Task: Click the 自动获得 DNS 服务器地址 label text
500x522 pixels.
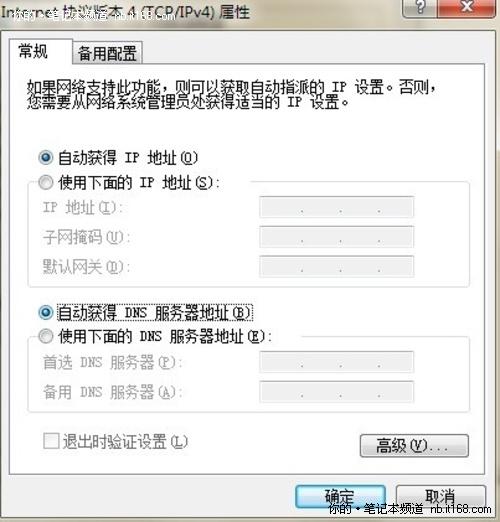Action: 155,313
